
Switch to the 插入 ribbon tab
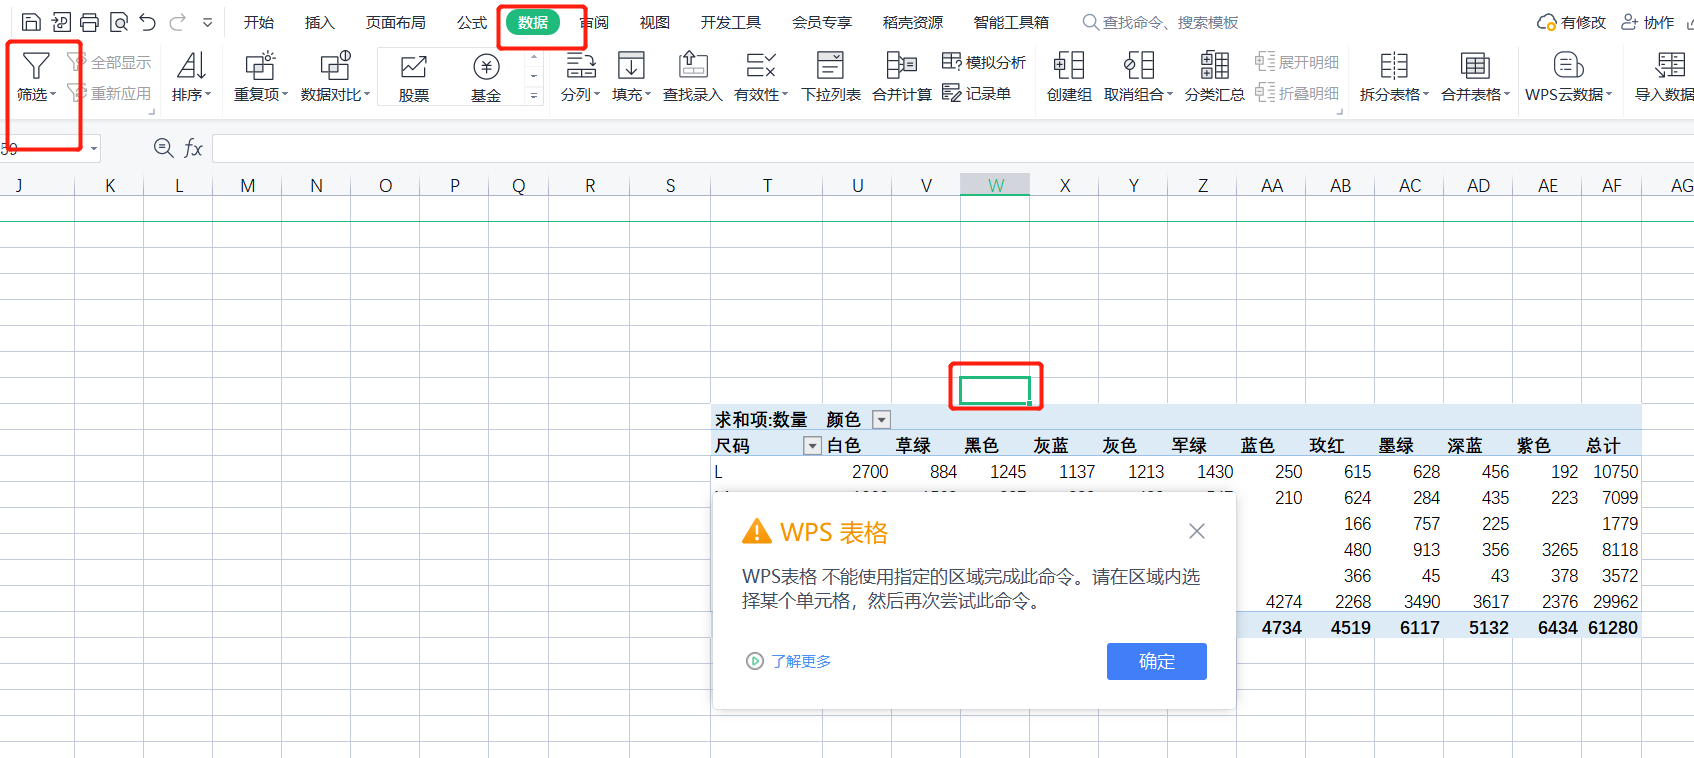[319, 22]
